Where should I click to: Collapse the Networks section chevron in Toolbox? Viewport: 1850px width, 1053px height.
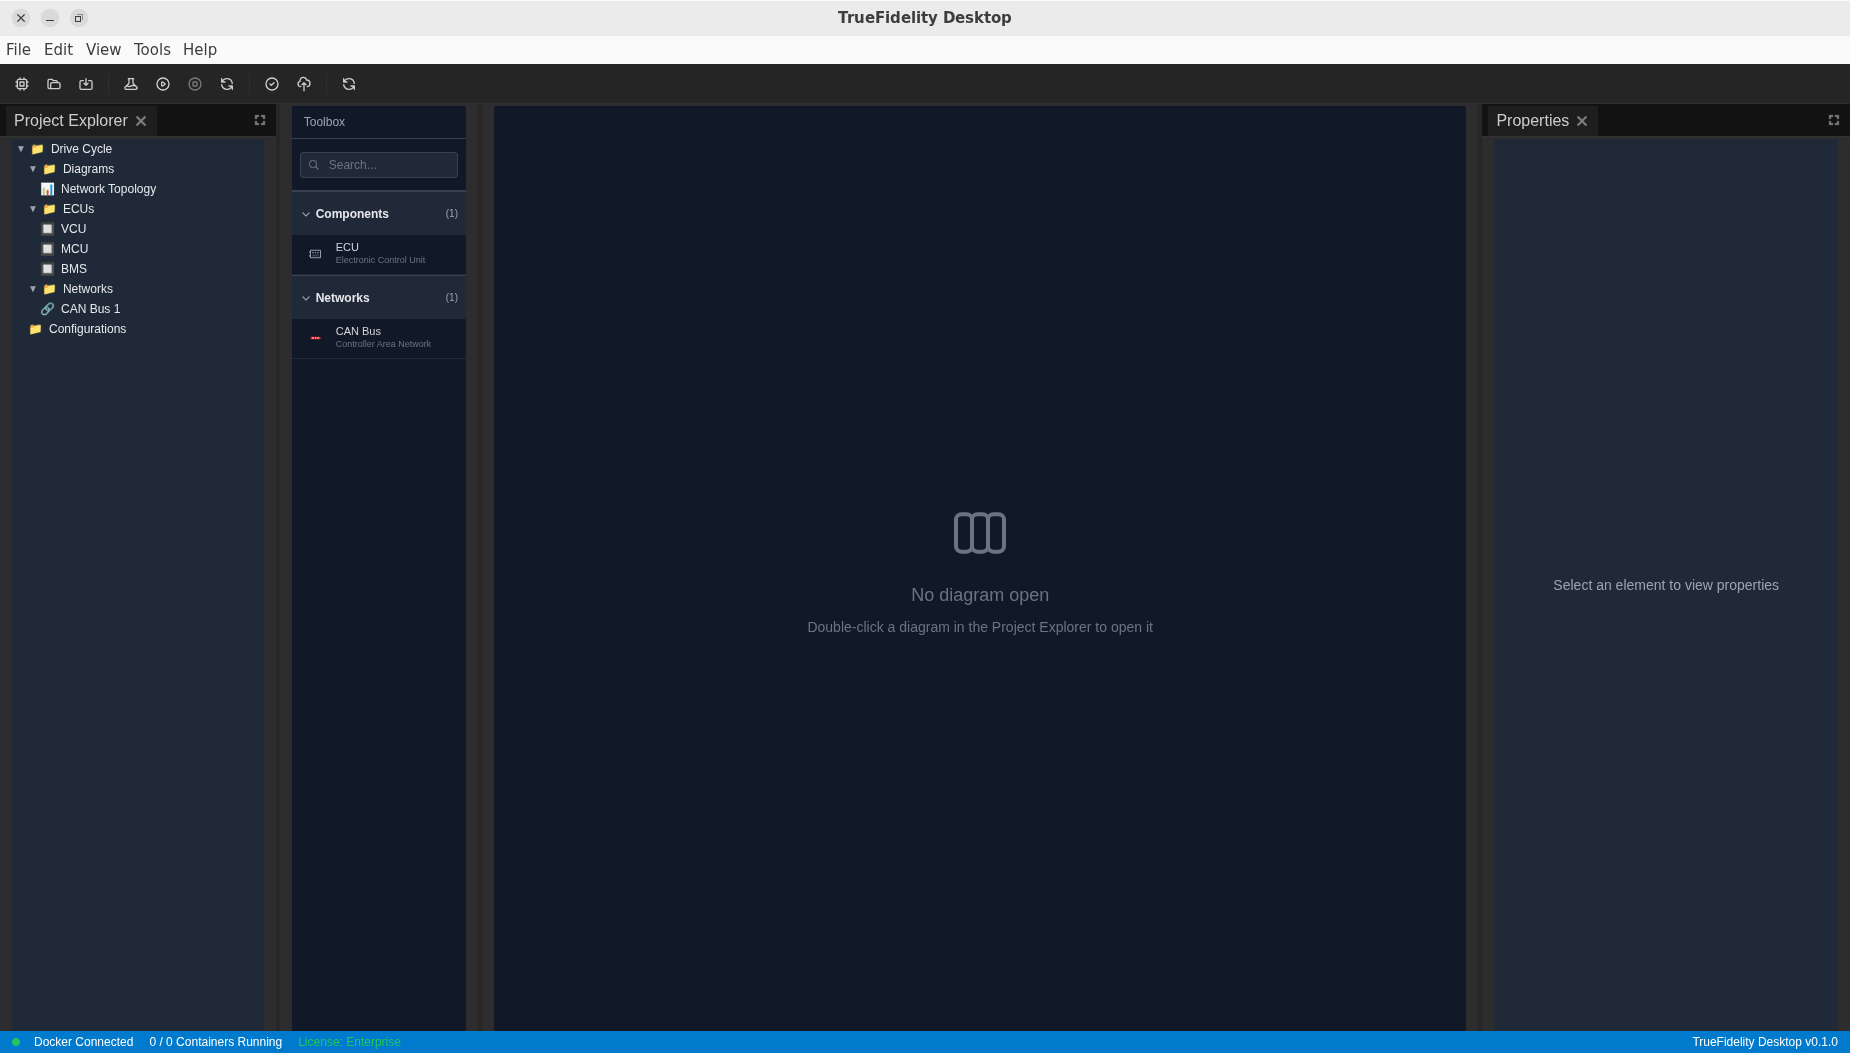pos(306,298)
